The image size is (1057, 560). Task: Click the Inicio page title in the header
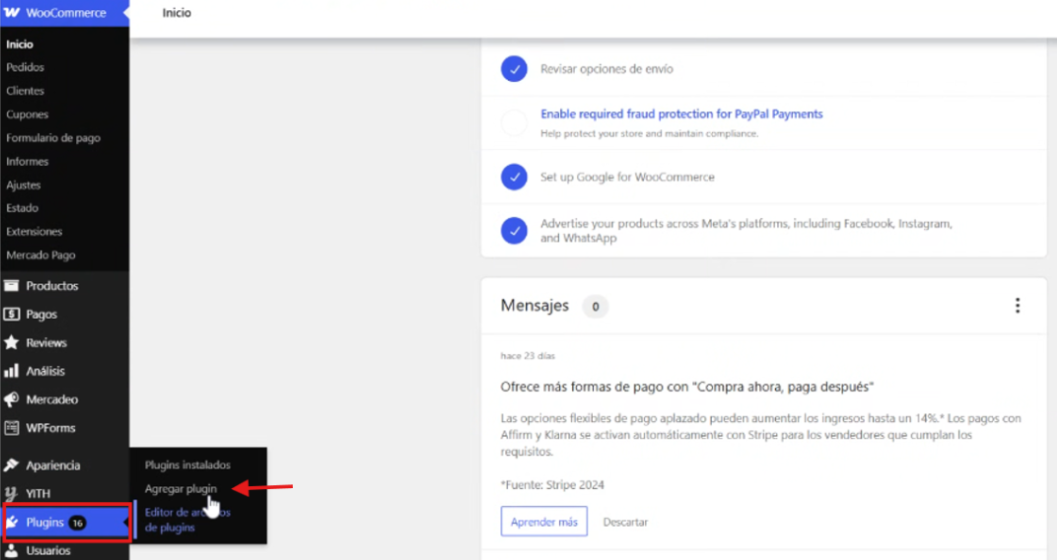(177, 13)
